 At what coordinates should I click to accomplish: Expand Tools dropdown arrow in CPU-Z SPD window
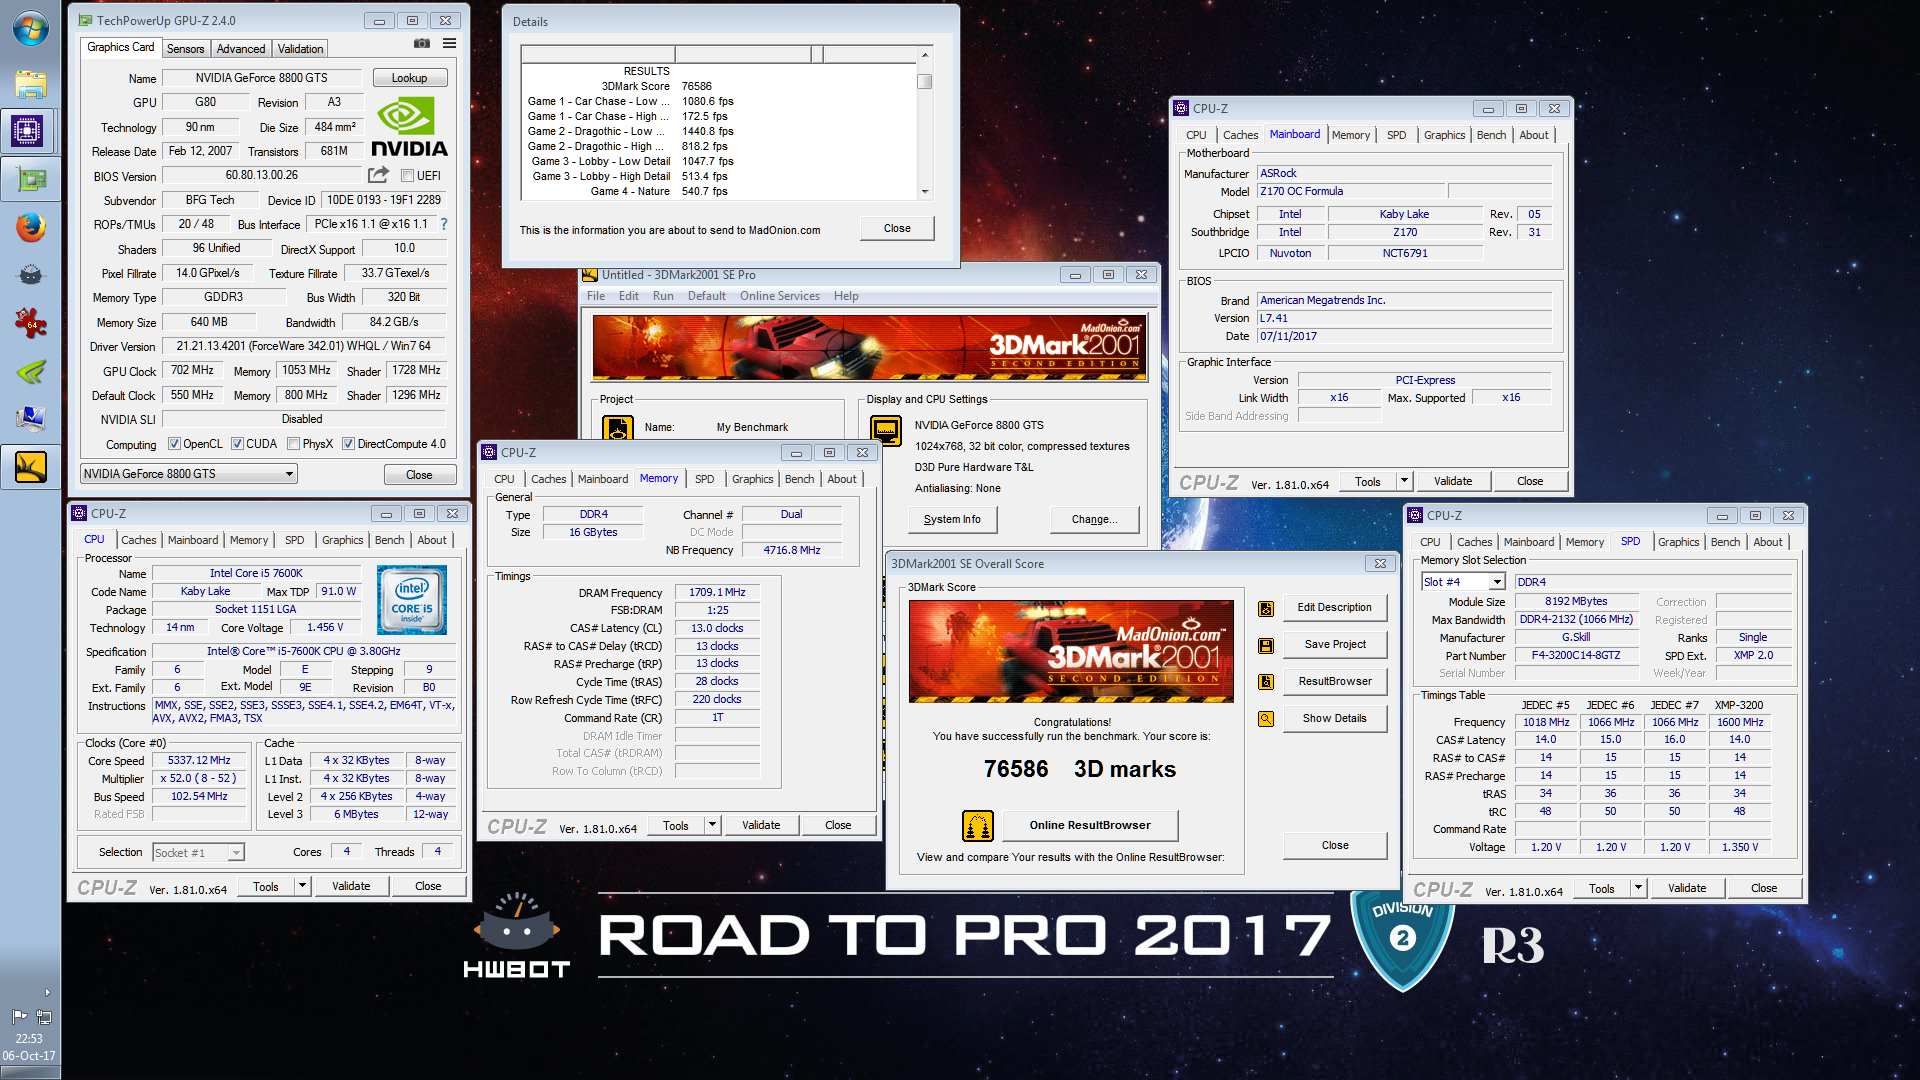[1638, 889]
